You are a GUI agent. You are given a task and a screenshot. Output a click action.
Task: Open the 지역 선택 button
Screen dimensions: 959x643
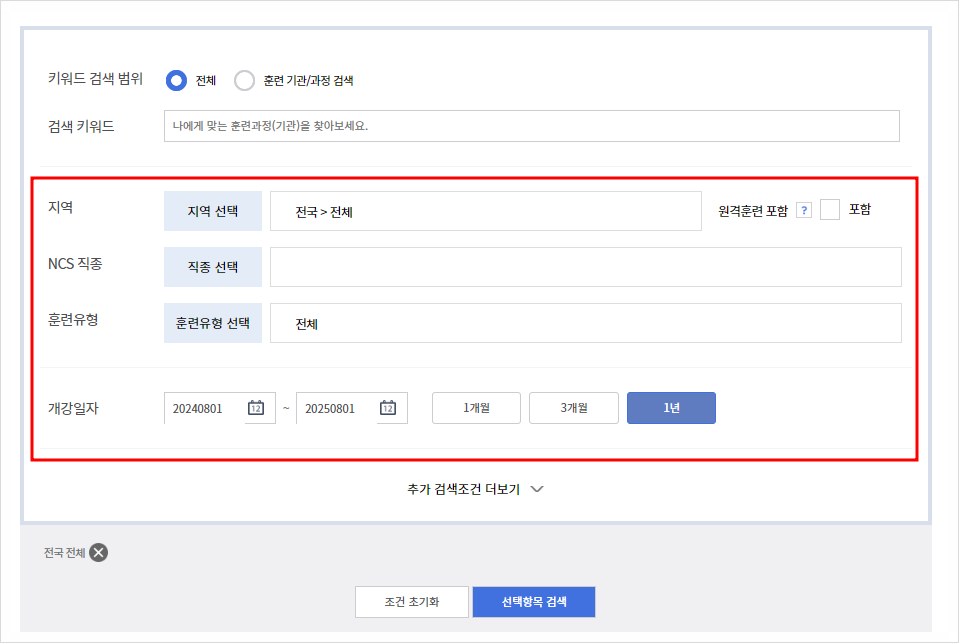coord(213,211)
